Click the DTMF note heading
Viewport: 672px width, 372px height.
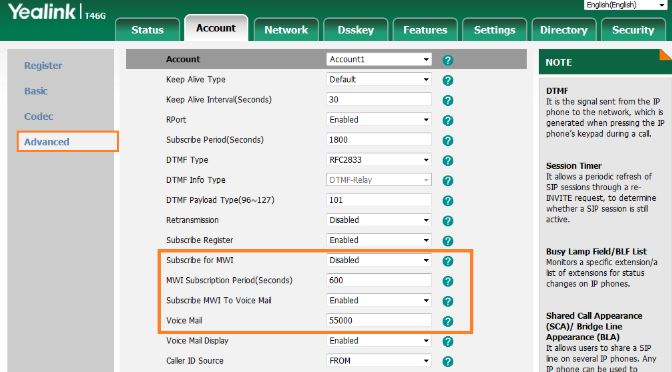[x=557, y=91]
